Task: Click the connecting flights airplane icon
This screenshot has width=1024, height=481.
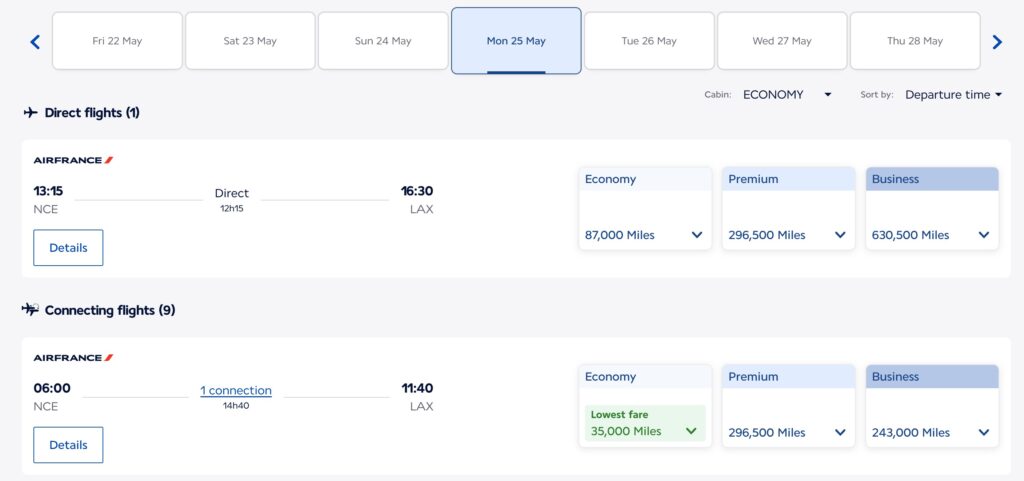Action: pyautogui.click(x=31, y=310)
